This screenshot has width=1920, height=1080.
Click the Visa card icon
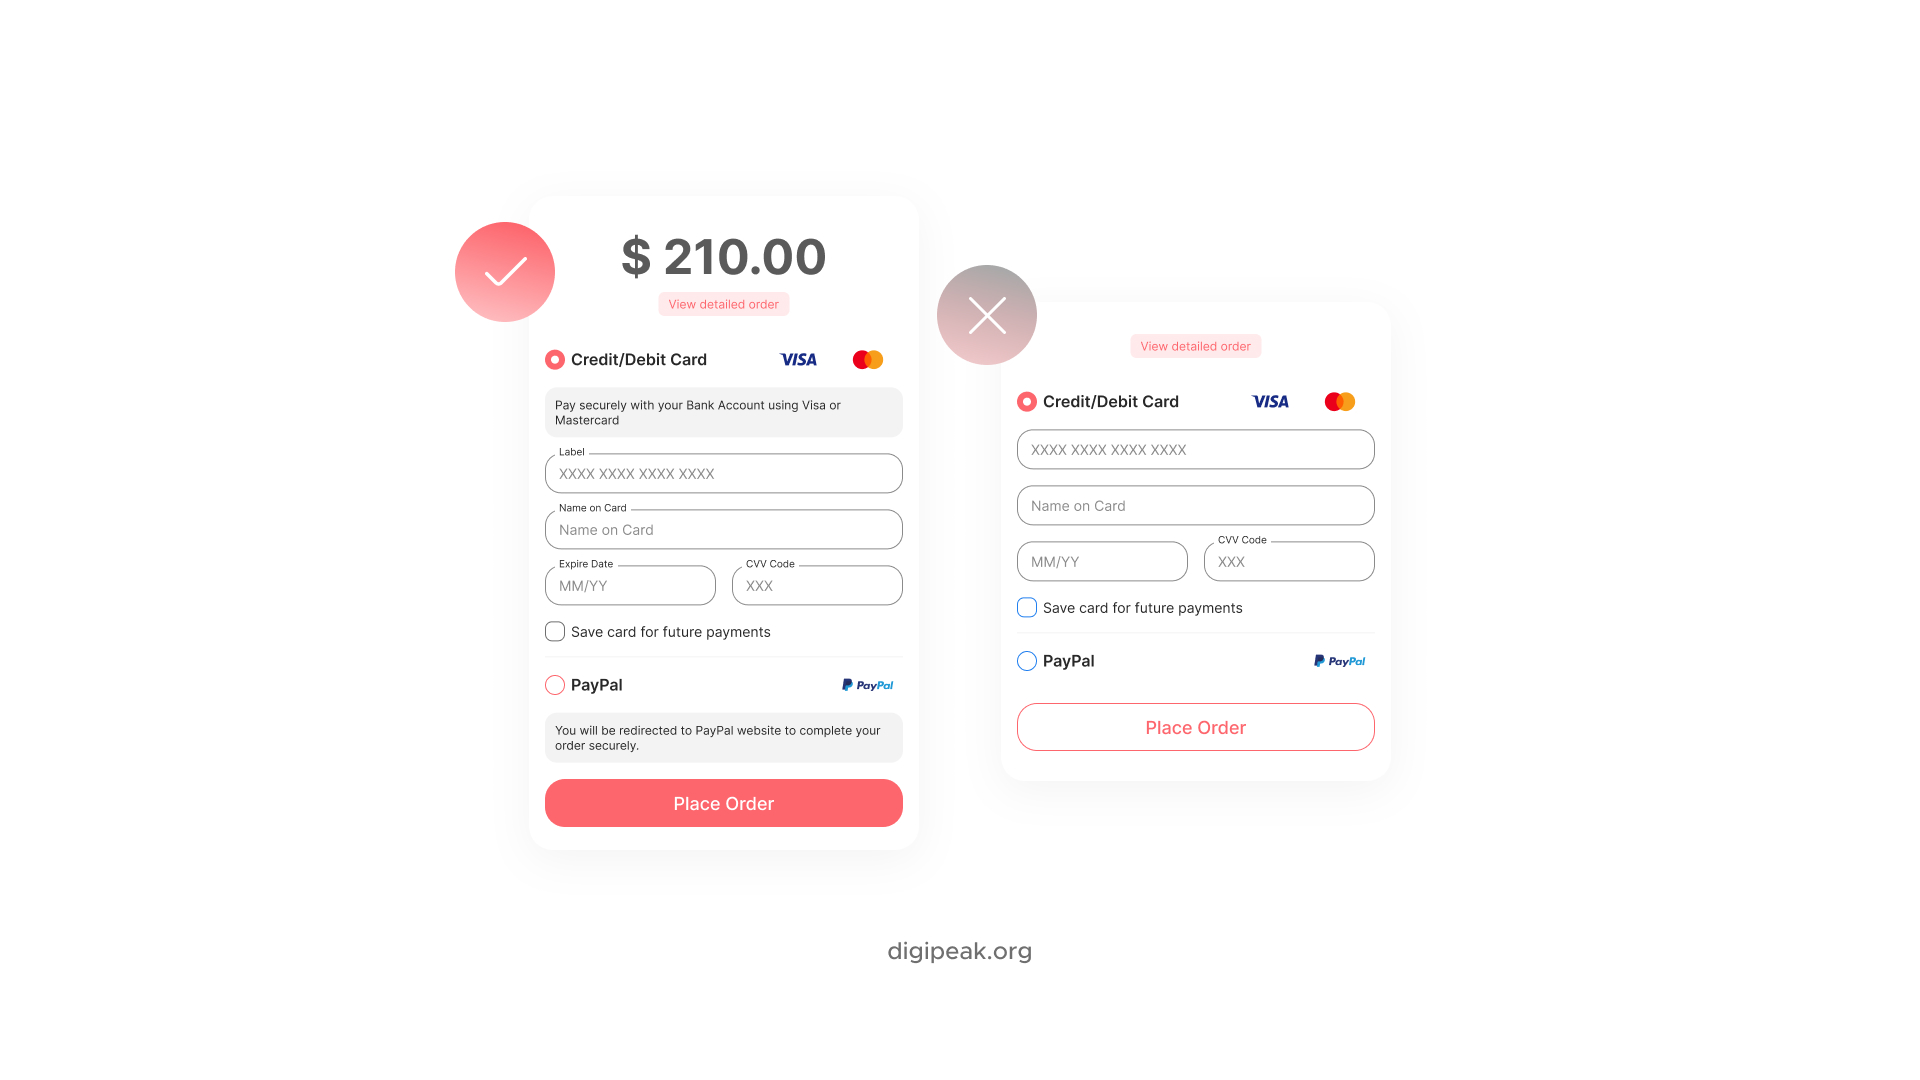tap(798, 359)
